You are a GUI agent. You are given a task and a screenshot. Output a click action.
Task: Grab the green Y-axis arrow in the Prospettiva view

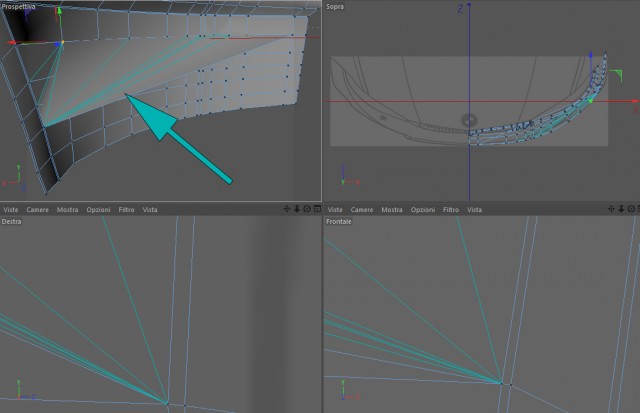pos(60,11)
